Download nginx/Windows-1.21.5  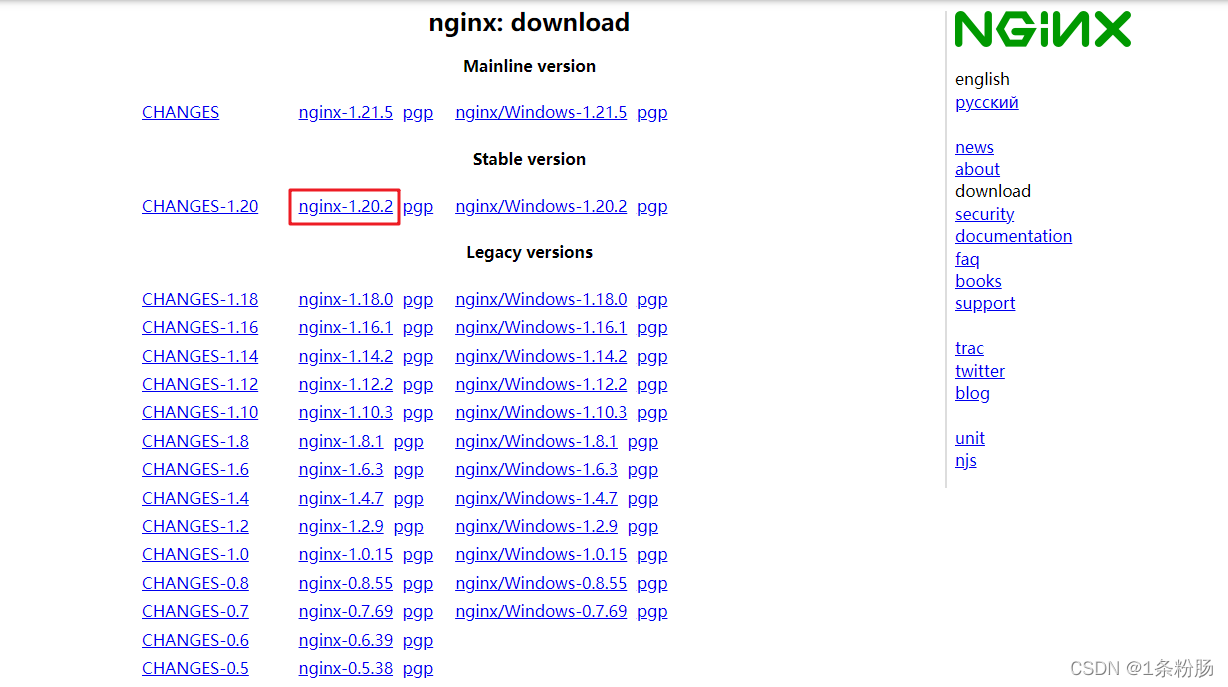point(541,113)
